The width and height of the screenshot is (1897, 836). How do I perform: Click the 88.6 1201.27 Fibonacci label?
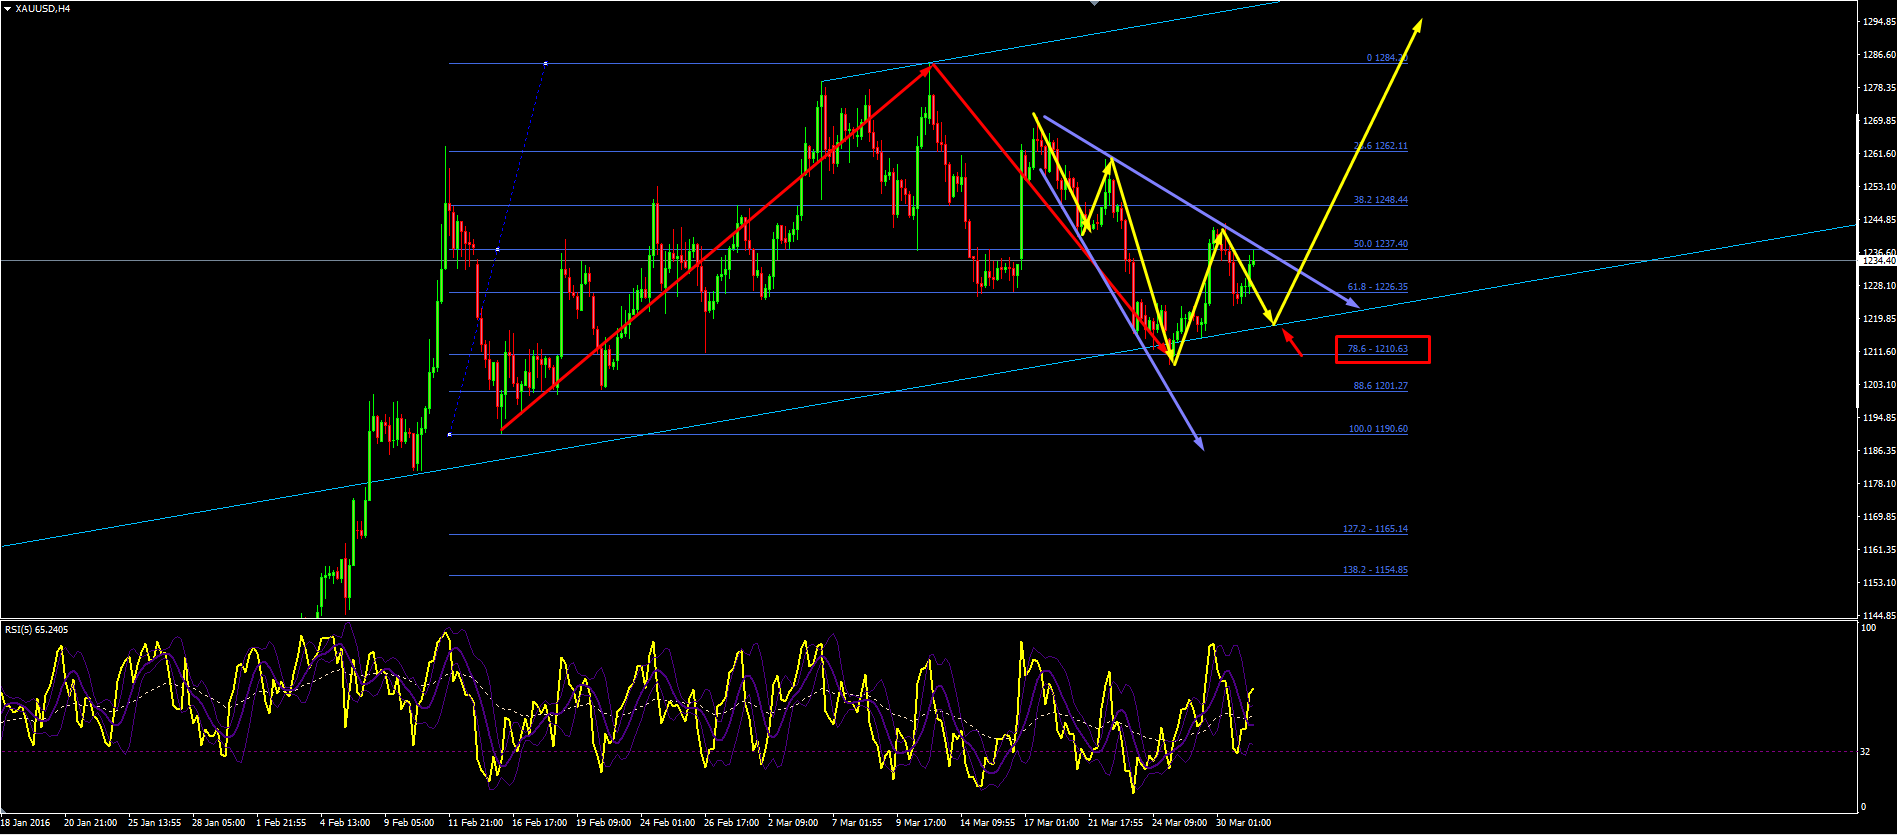1380,386
